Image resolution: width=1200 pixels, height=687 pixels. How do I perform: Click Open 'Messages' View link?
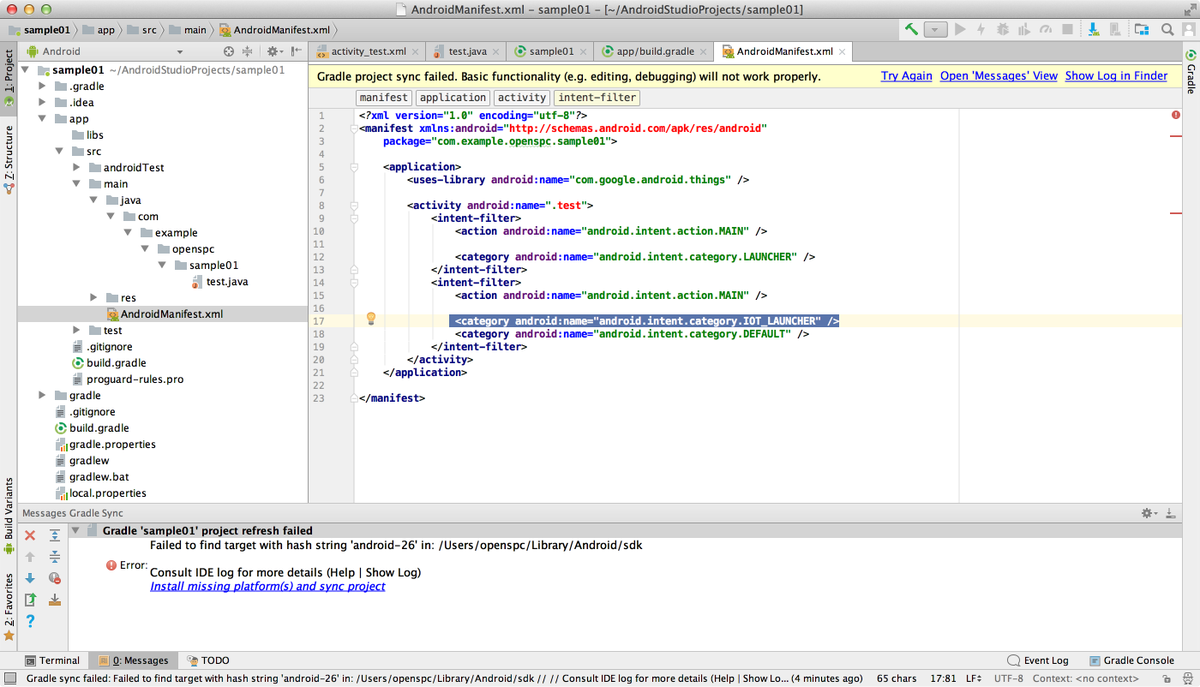tap(998, 76)
